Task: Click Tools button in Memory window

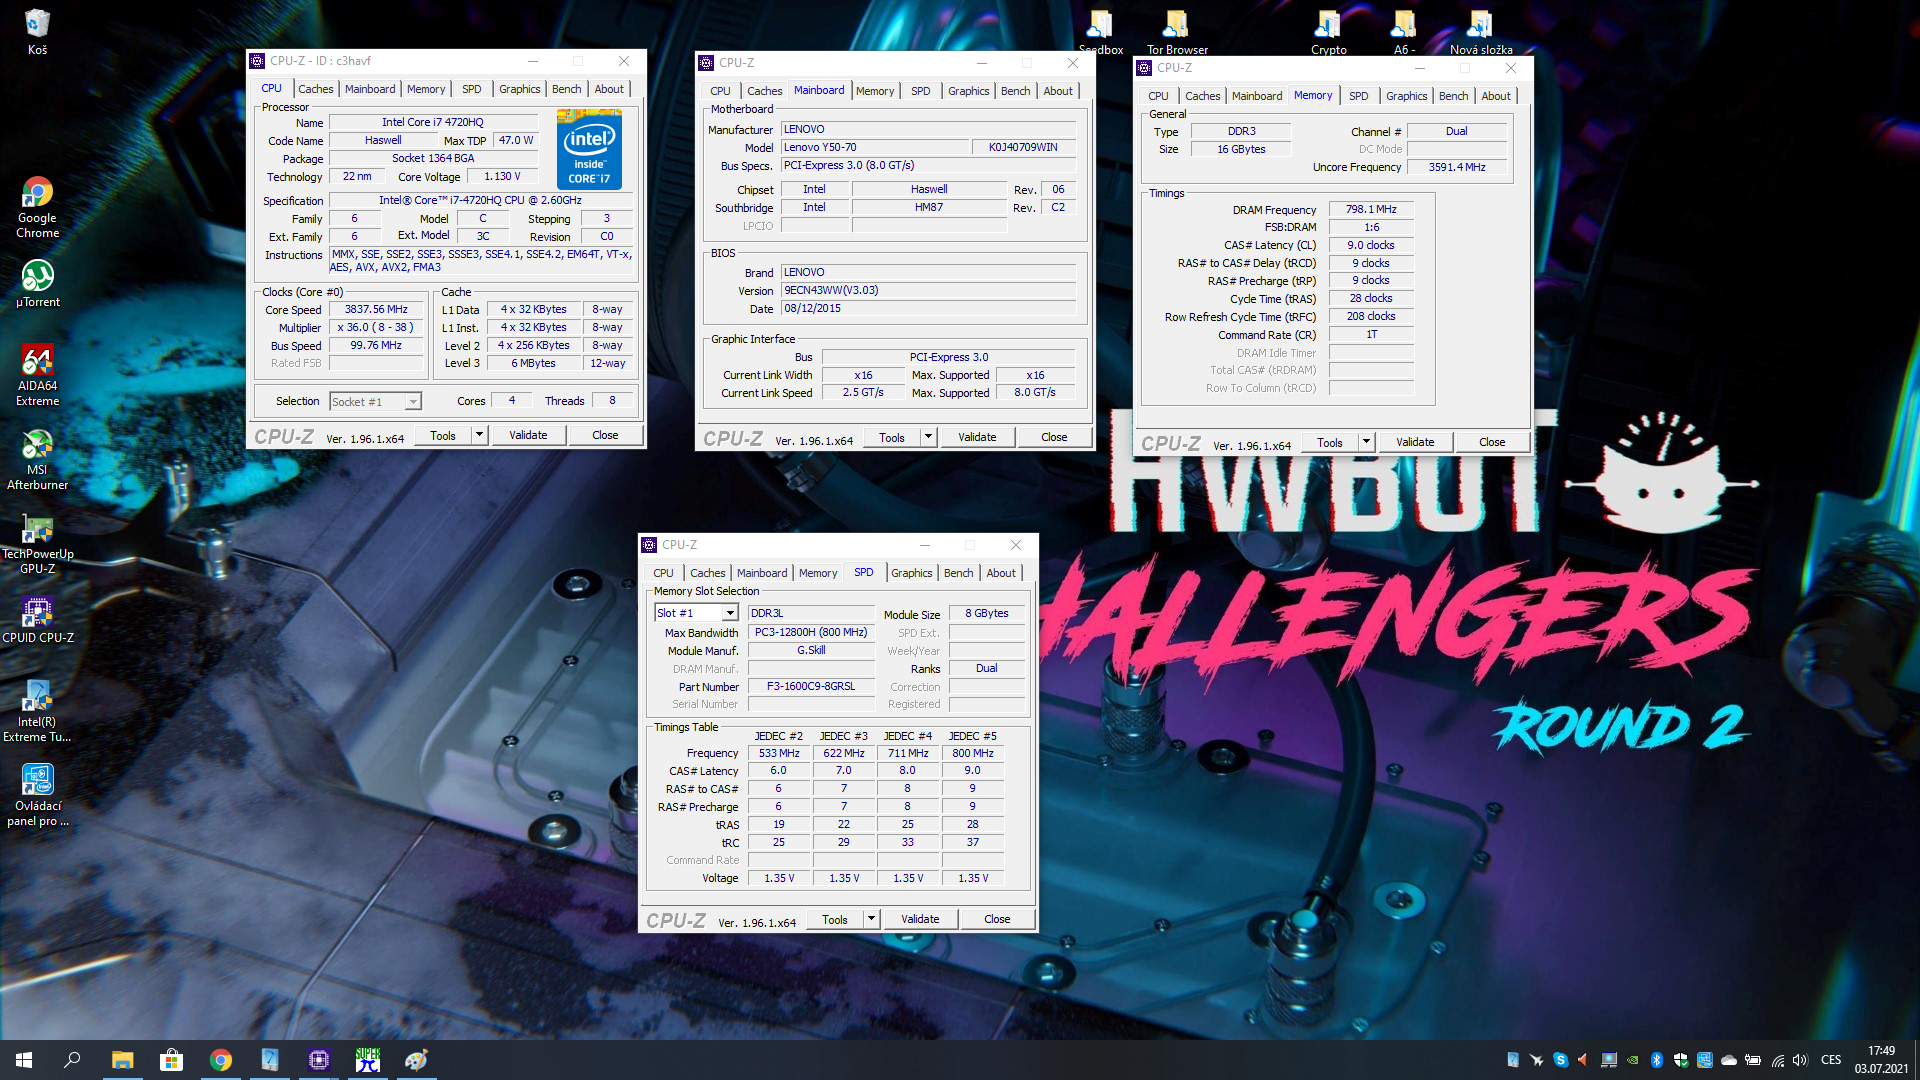Action: tap(1330, 442)
